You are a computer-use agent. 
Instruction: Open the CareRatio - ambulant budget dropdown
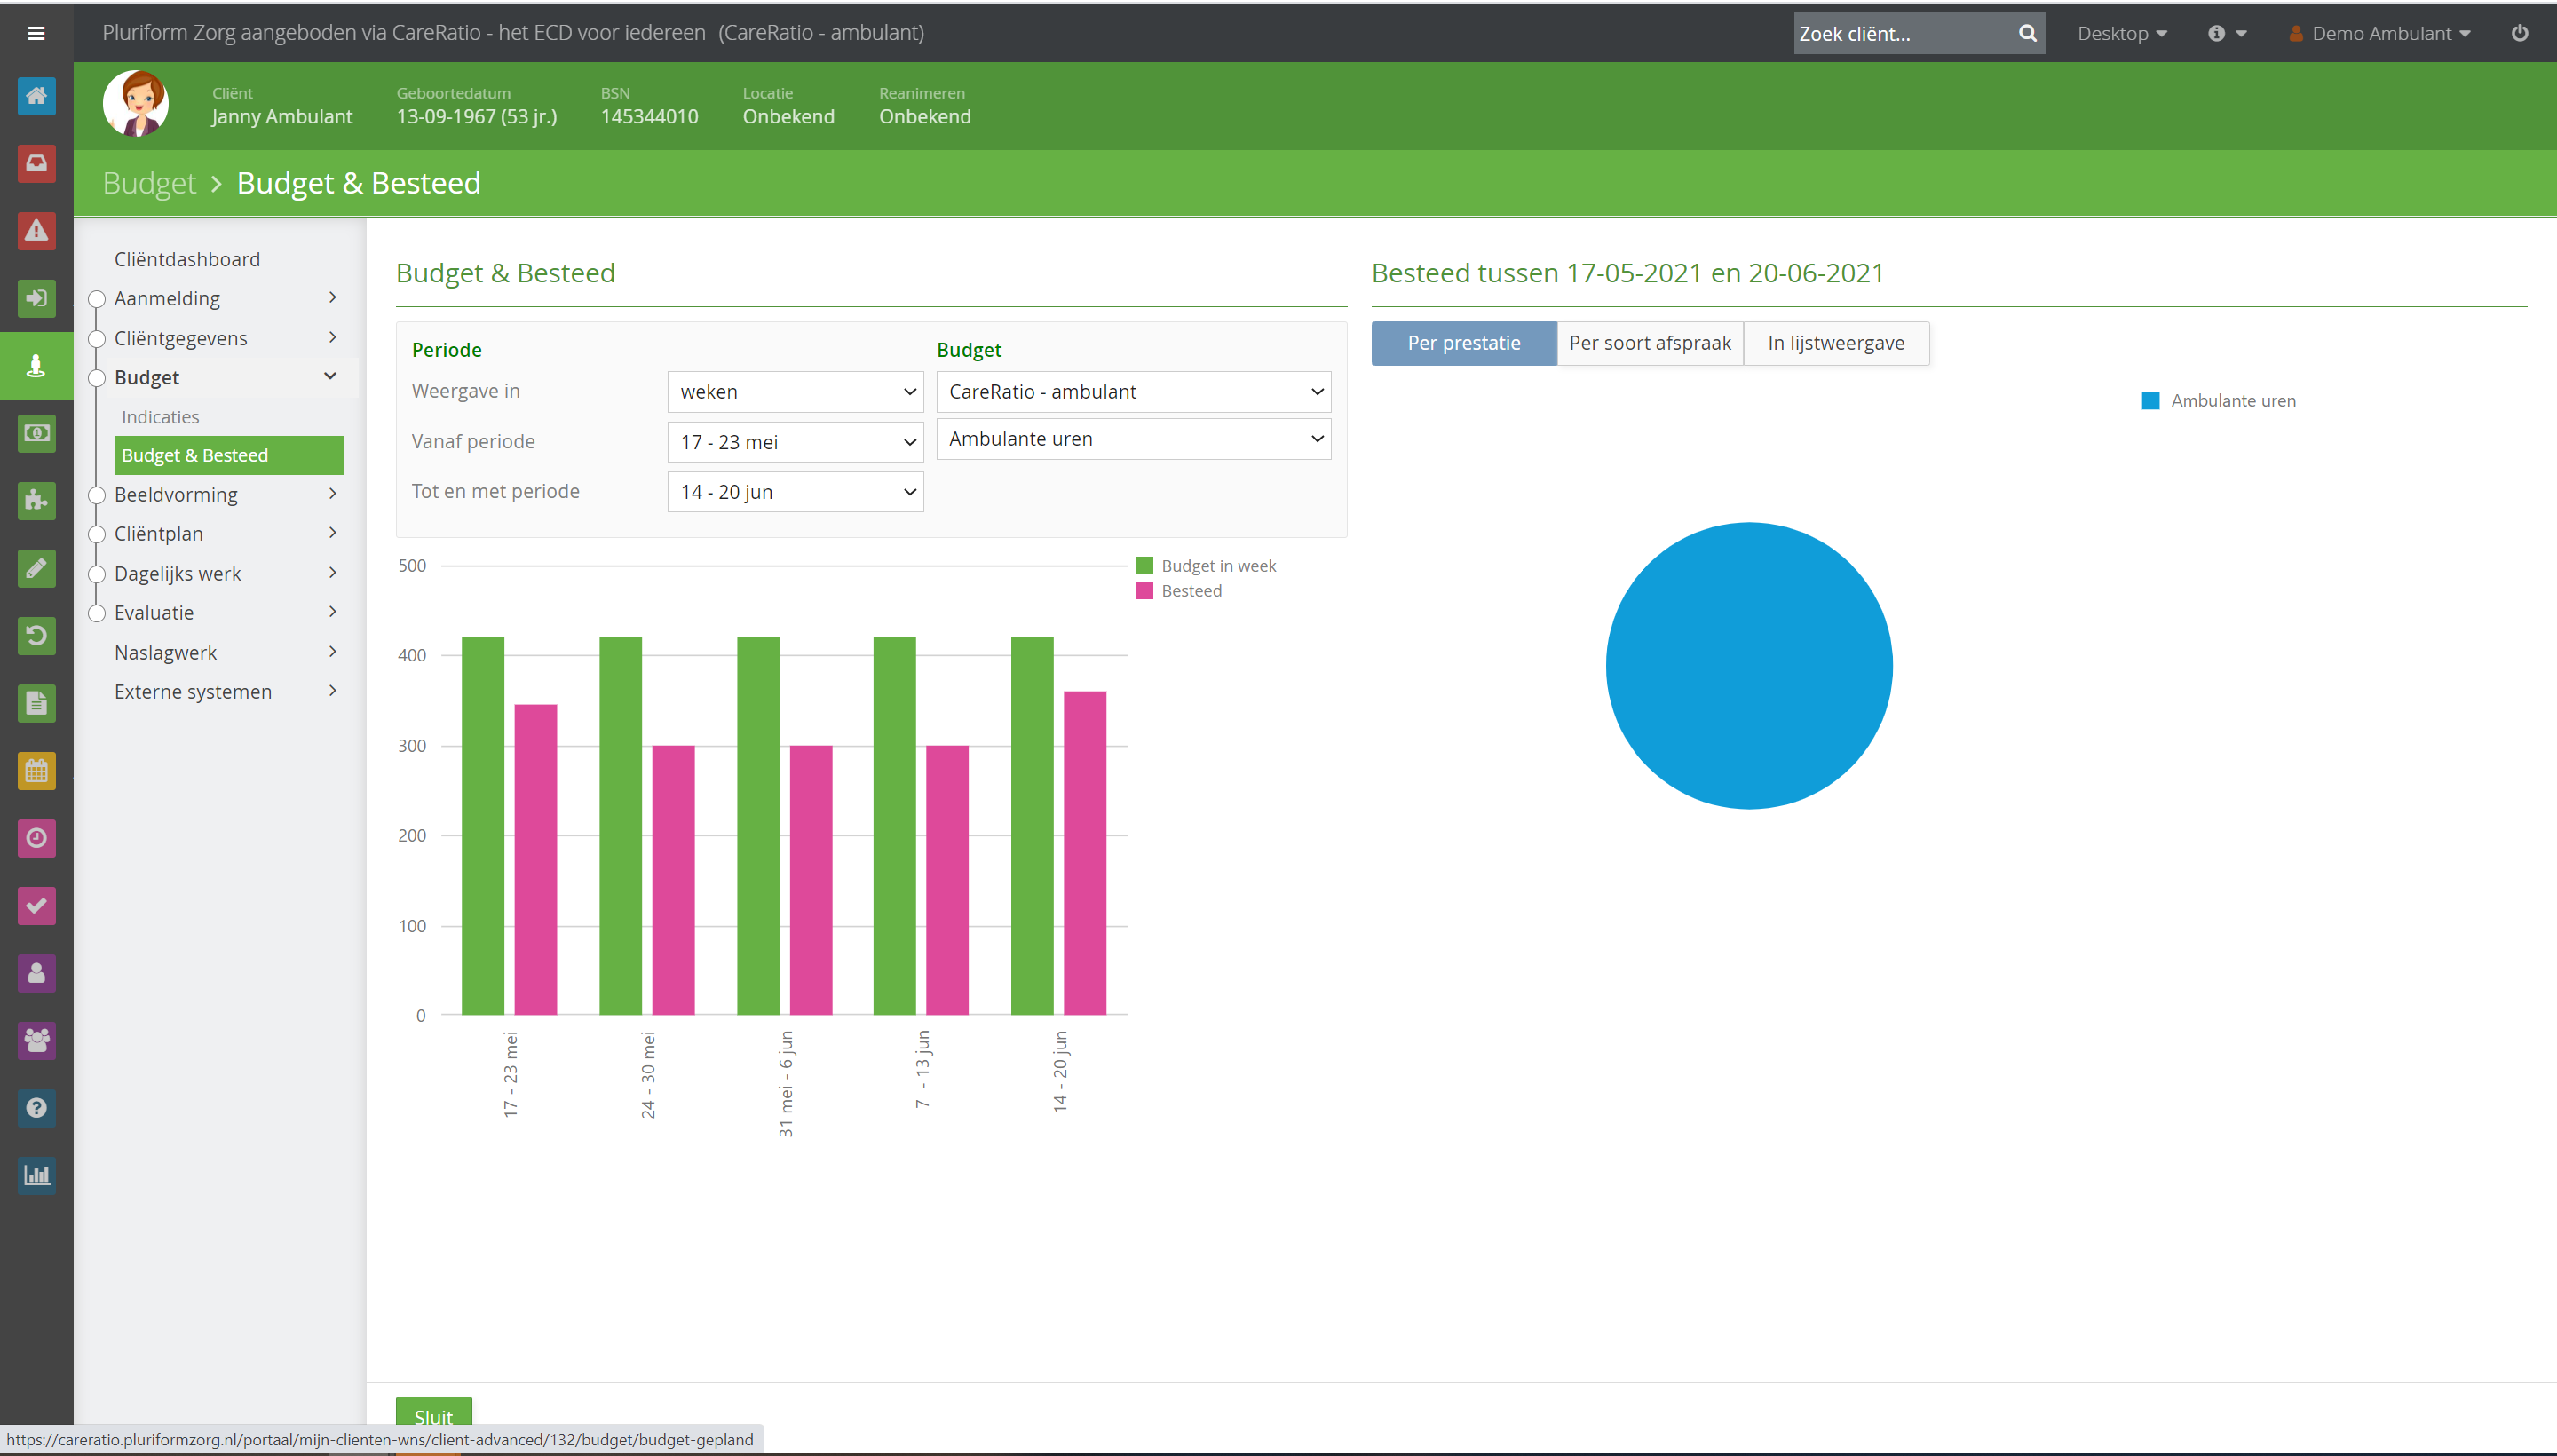click(x=1133, y=392)
